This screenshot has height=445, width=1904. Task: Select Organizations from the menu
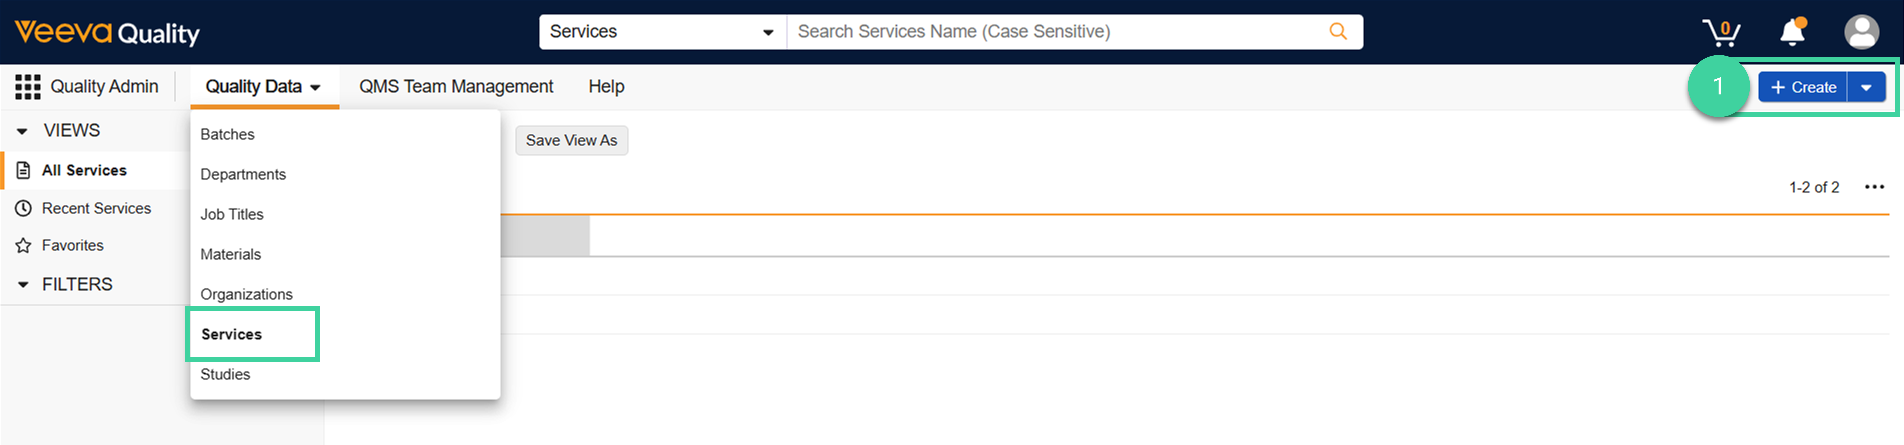(246, 294)
